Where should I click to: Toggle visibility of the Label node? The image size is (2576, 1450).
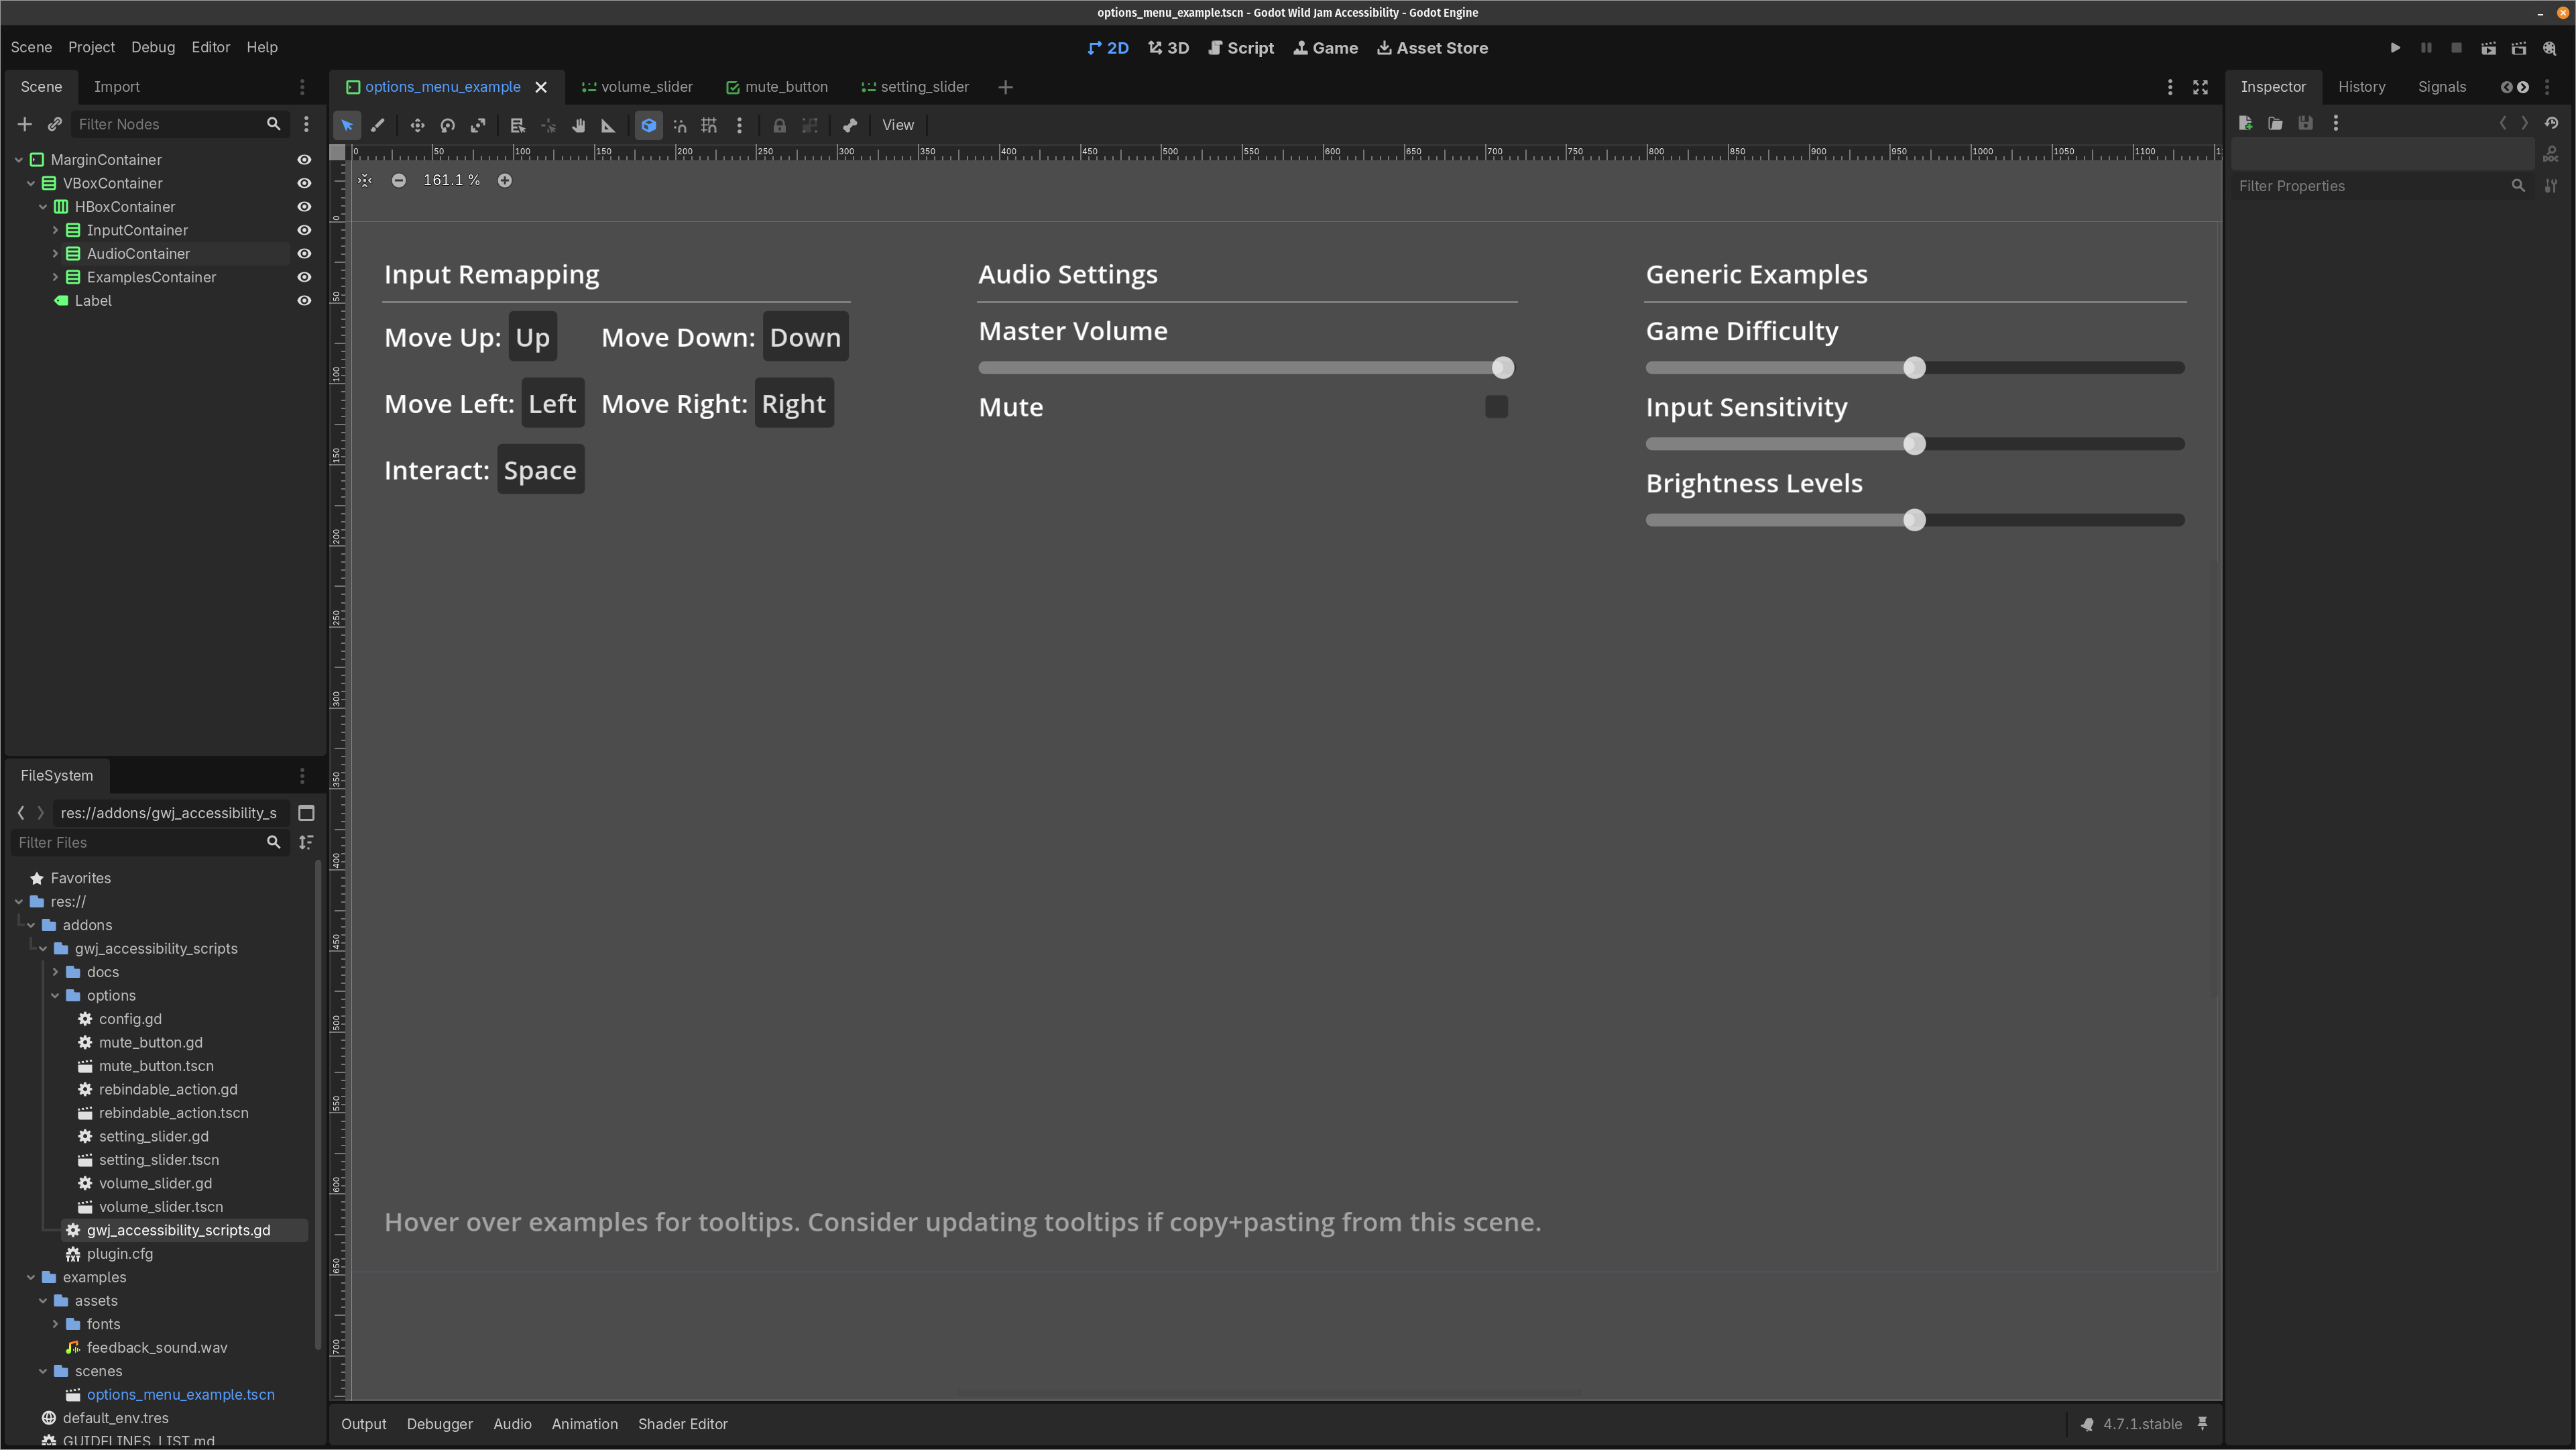click(304, 301)
